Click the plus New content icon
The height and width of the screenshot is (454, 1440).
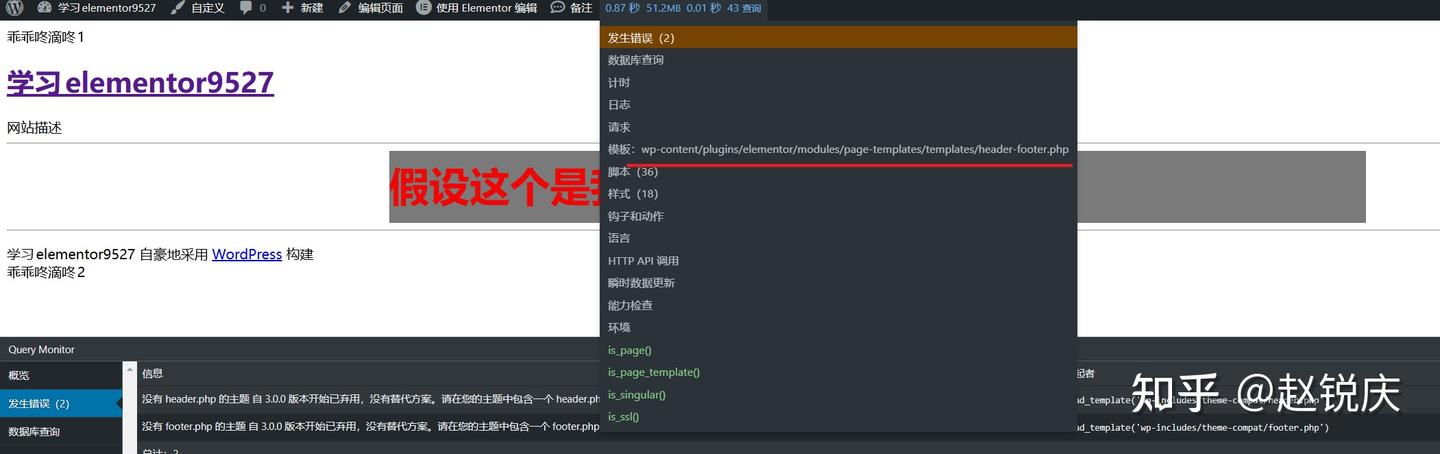point(288,8)
